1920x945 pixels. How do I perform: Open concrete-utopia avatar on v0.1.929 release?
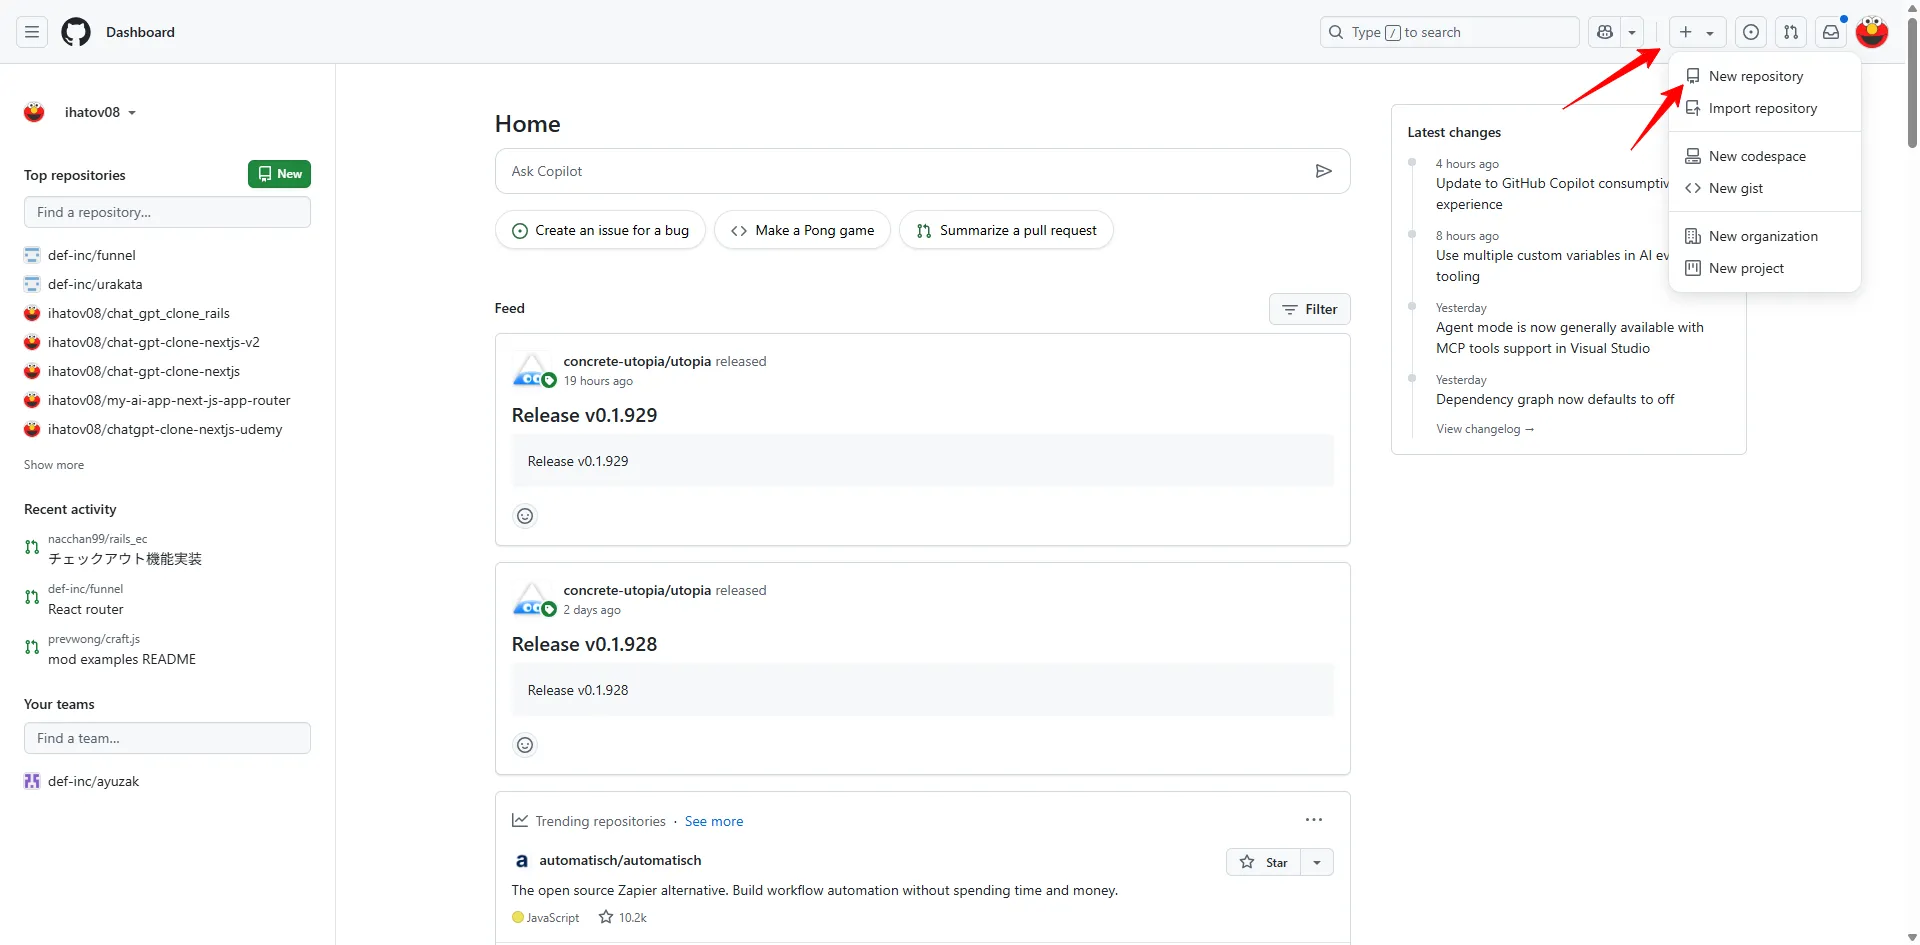pos(532,370)
